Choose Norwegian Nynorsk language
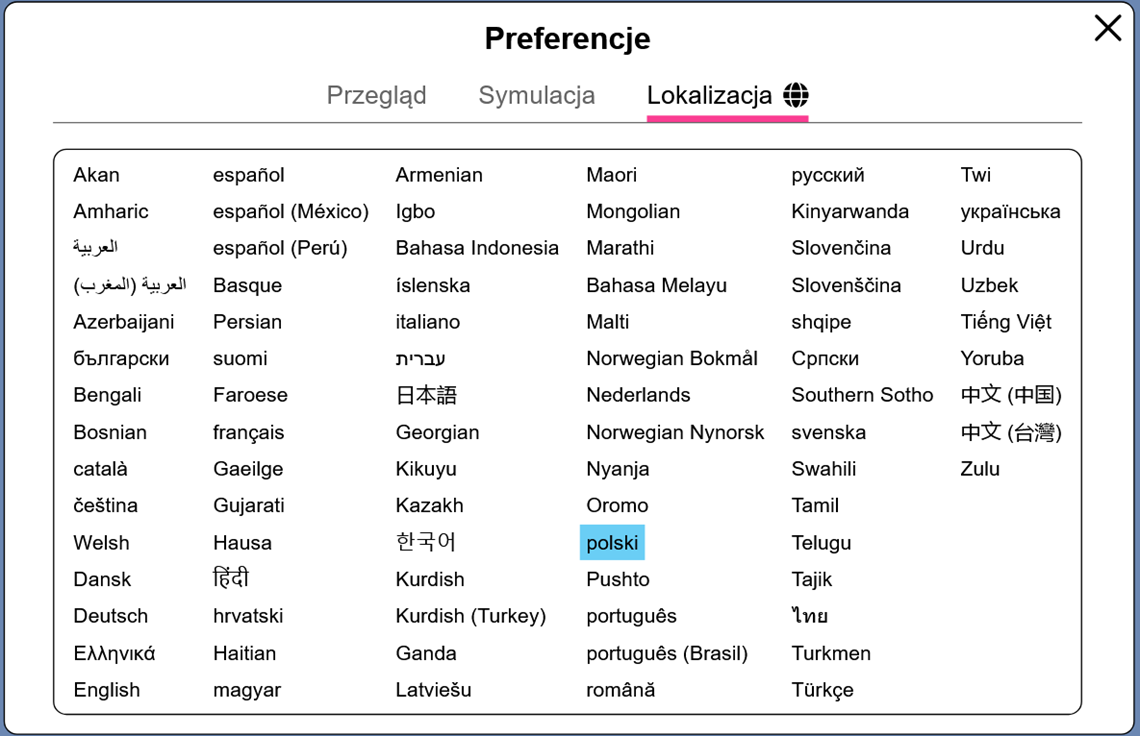 [x=675, y=433]
